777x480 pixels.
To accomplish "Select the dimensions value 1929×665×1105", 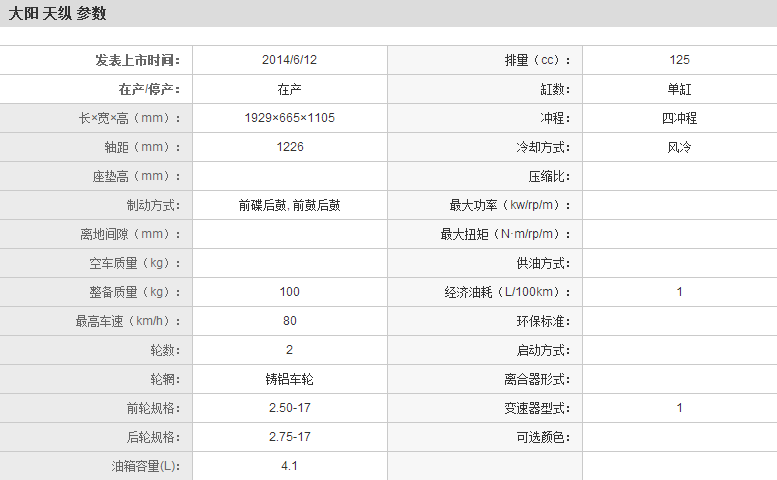I will (289, 118).
